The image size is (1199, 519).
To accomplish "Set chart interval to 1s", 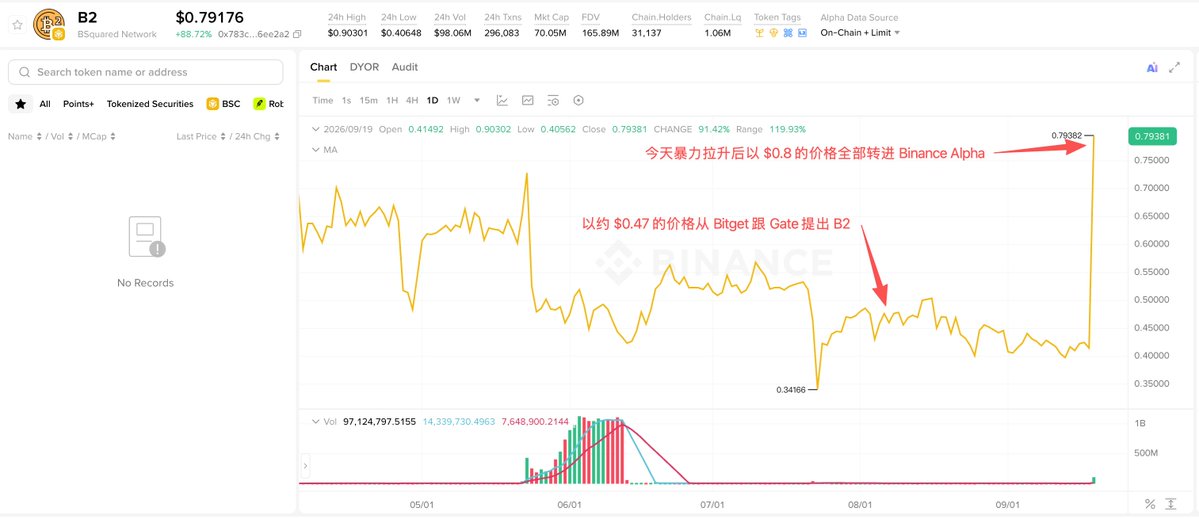I will [x=346, y=100].
